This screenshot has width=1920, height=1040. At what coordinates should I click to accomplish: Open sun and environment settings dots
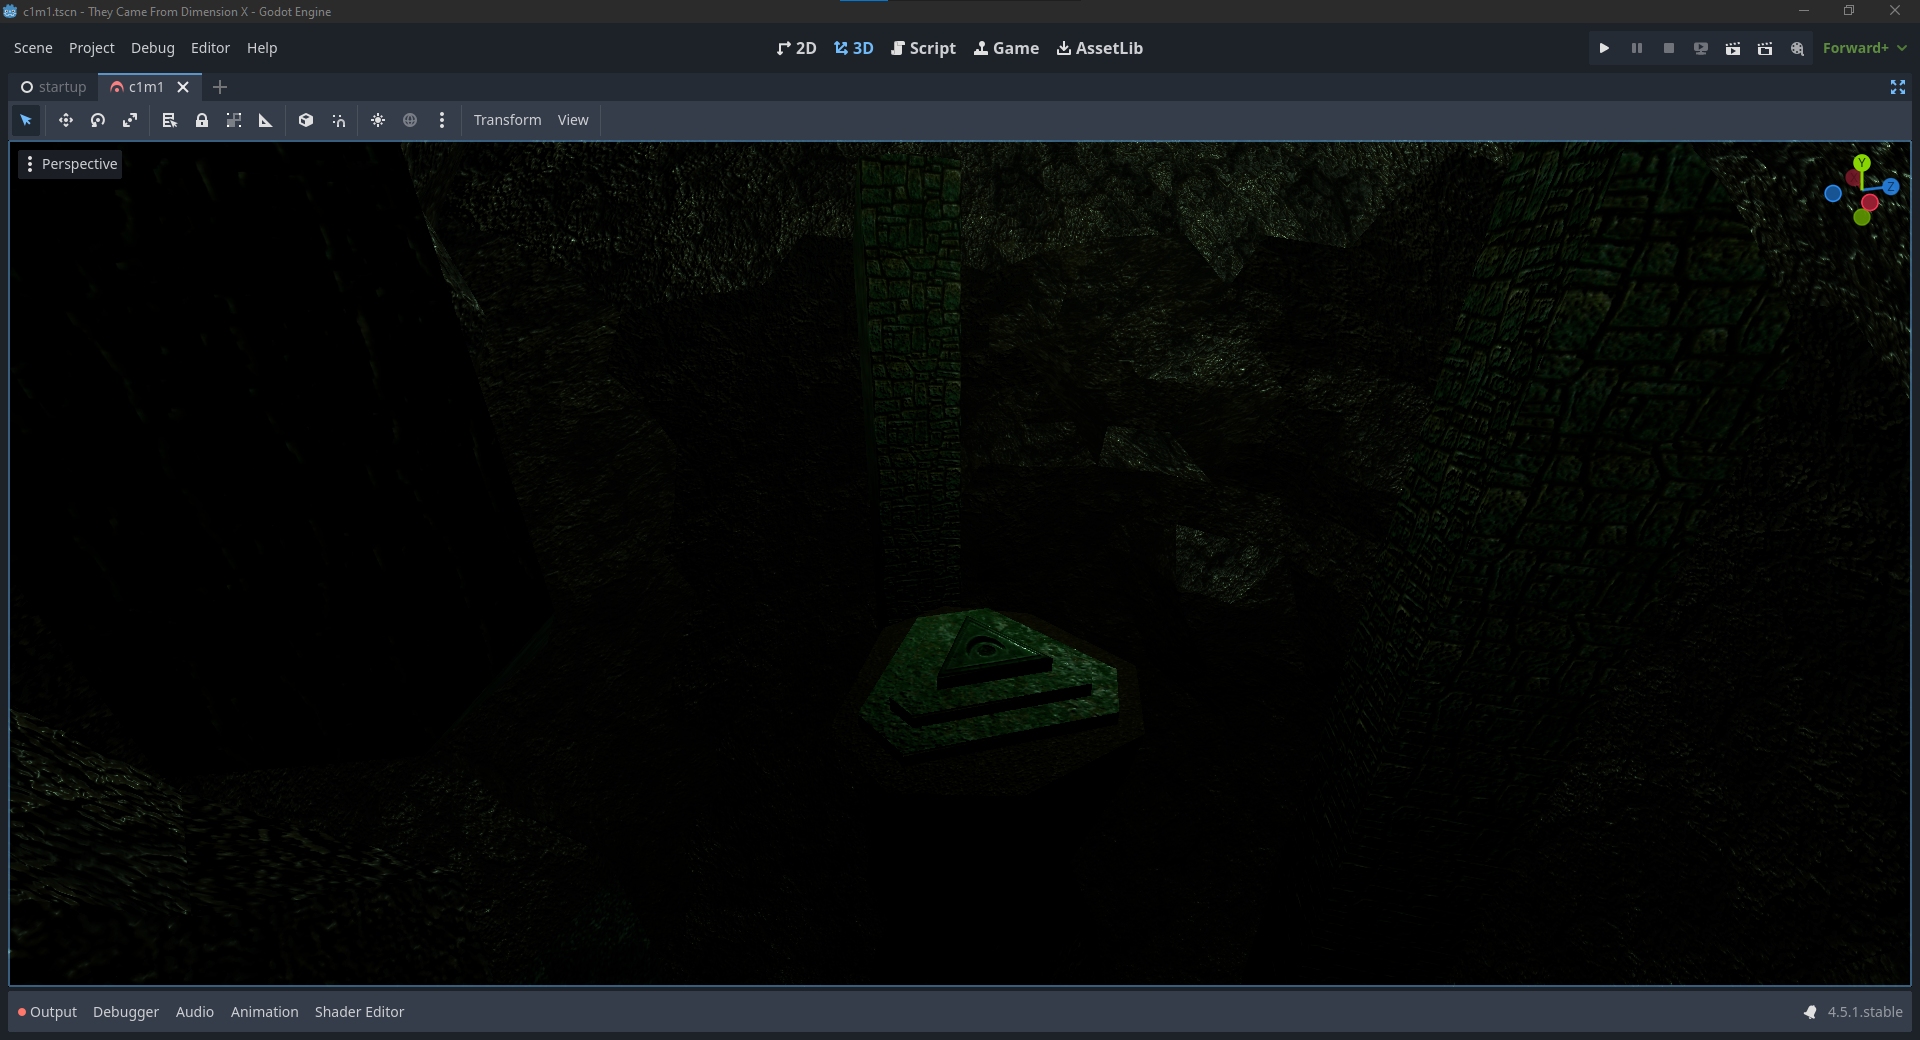442,120
